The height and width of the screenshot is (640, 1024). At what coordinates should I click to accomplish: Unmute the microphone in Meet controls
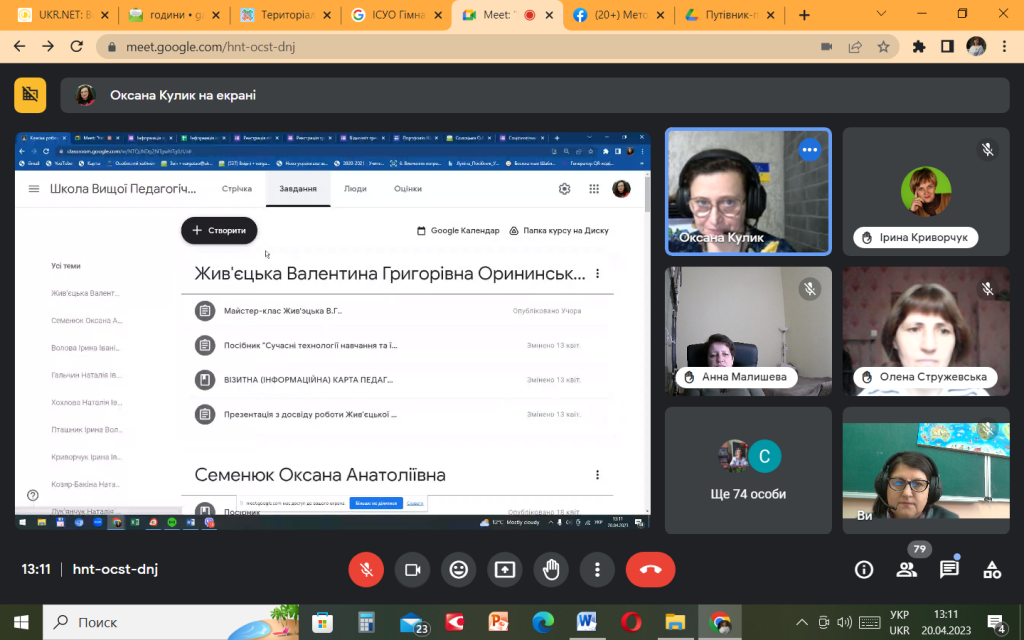[x=366, y=569]
